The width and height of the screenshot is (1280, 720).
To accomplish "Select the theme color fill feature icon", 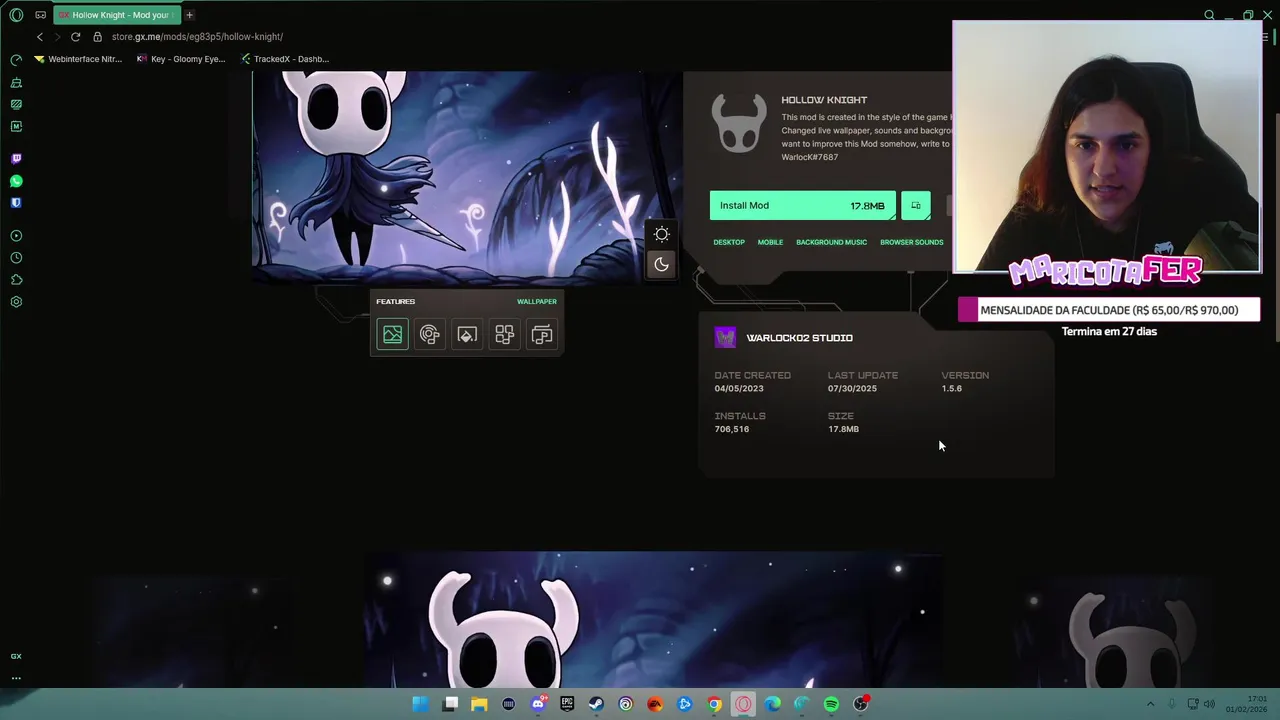I will pos(467,335).
